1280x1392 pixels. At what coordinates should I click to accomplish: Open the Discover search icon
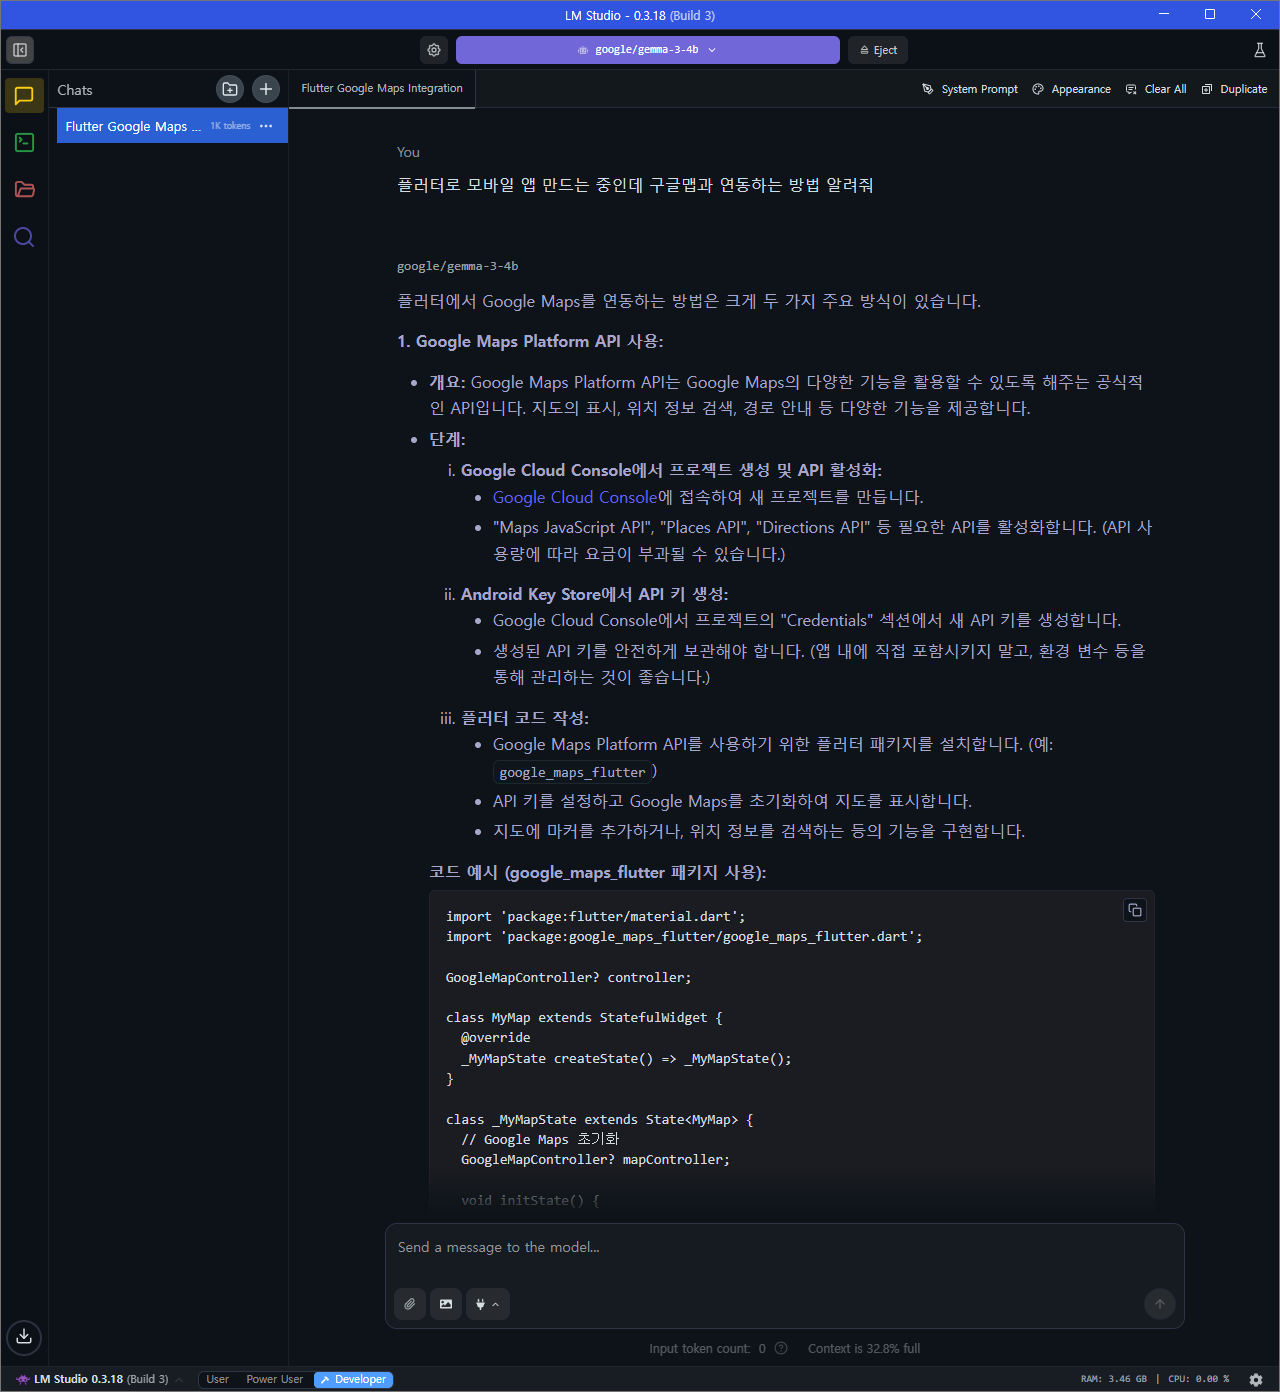point(24,237)
